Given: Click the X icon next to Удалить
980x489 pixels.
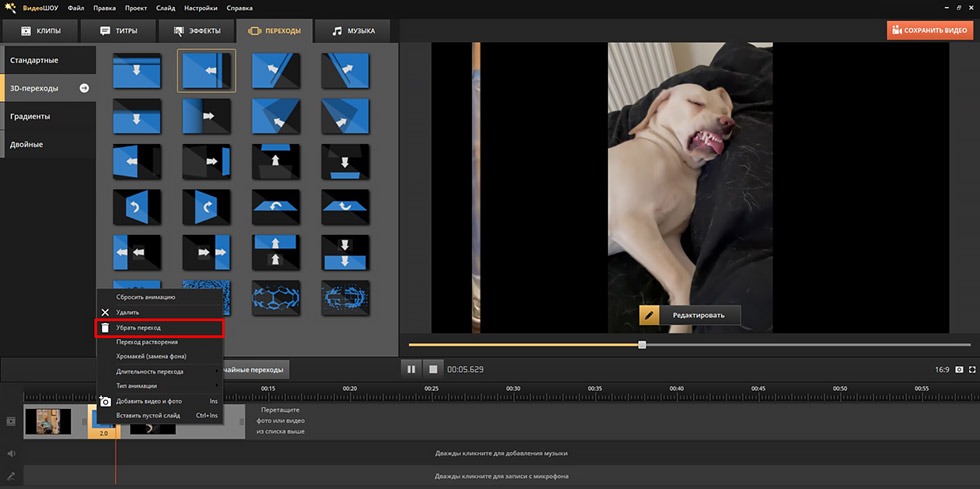Looking at the screenshot, I should [x=105, y=312].
